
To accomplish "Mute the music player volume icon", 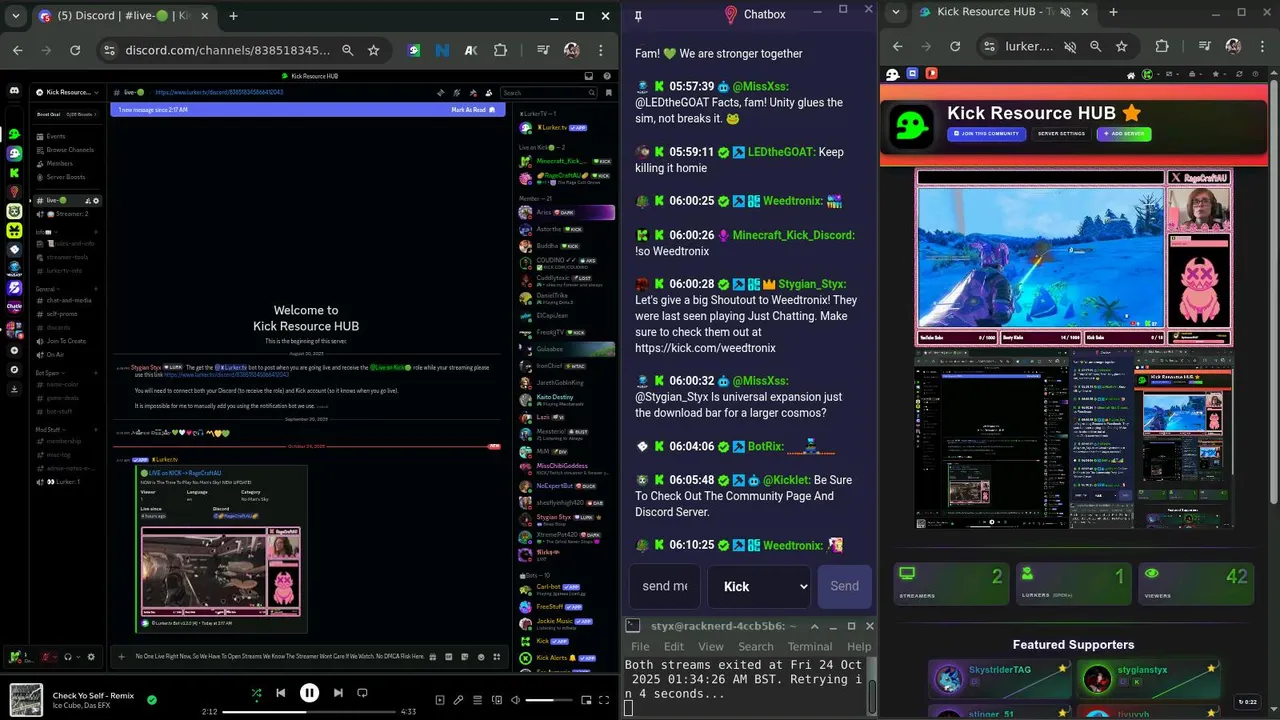I will (x=514, y=700).
